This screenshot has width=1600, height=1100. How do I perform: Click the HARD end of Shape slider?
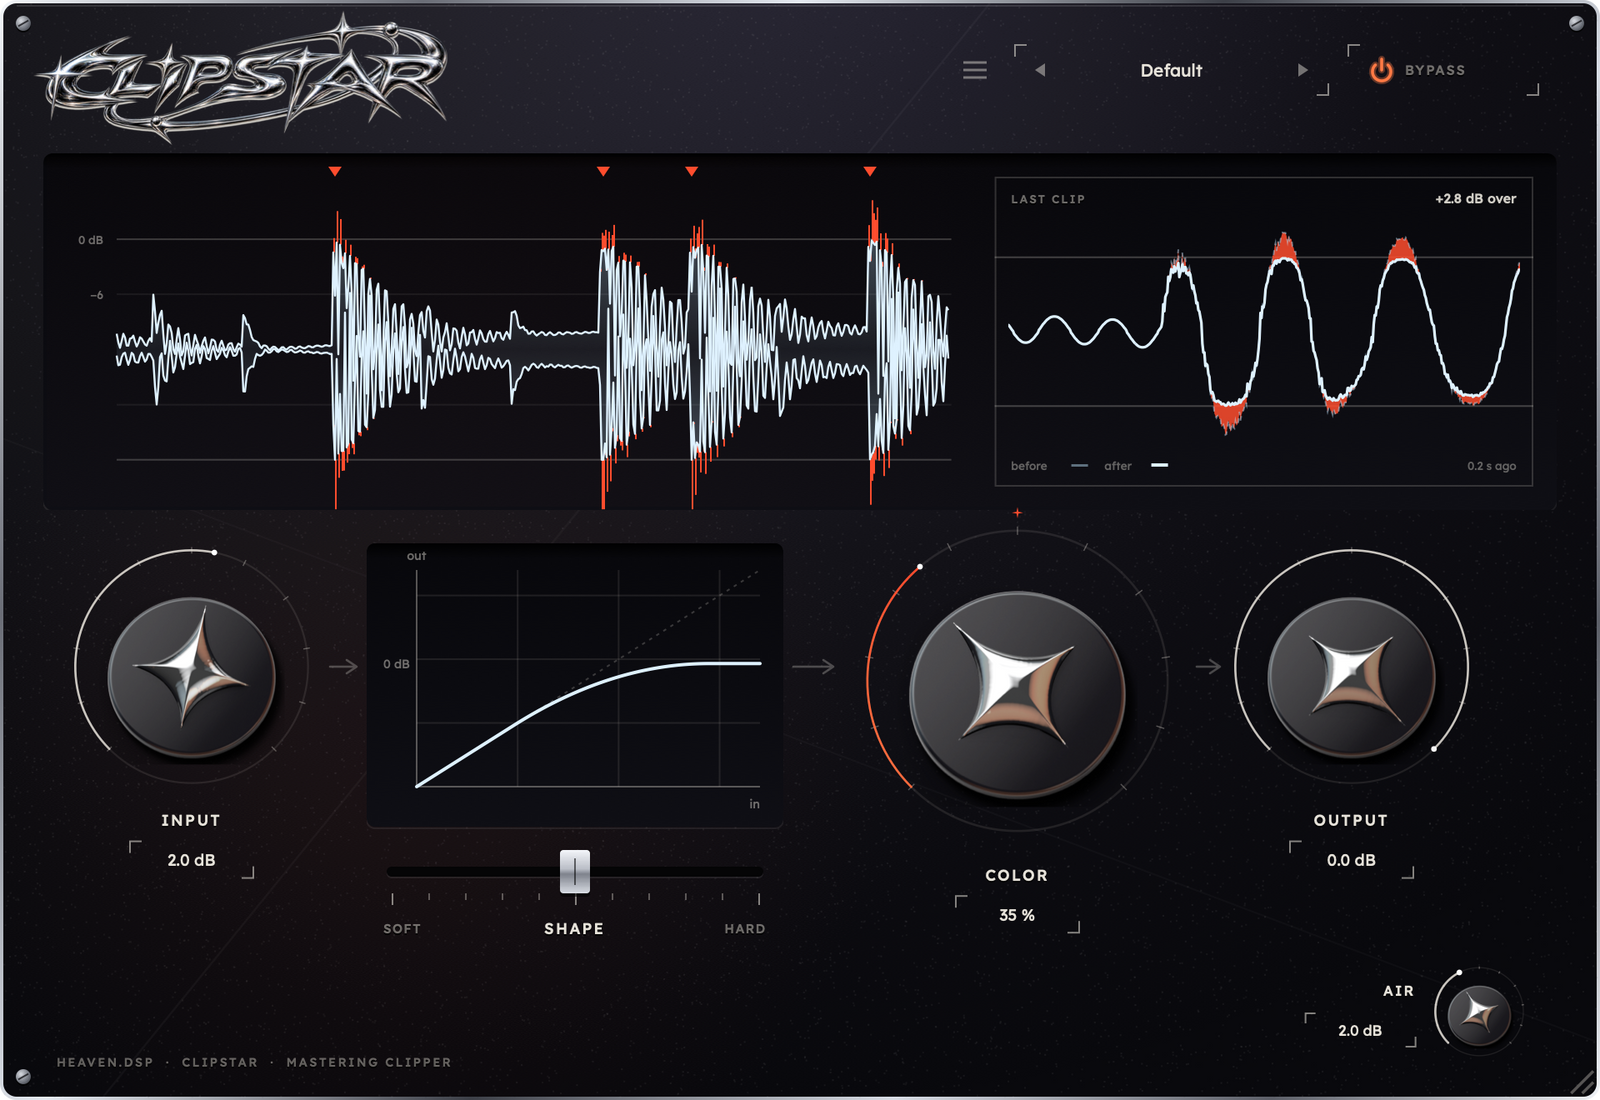coord(745,929)
